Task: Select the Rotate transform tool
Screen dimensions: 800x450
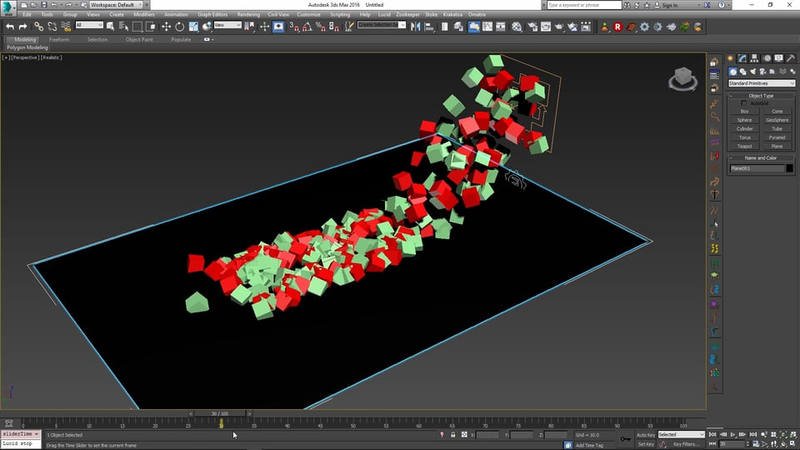Action: pyautogui.click(x=179, y=26)
